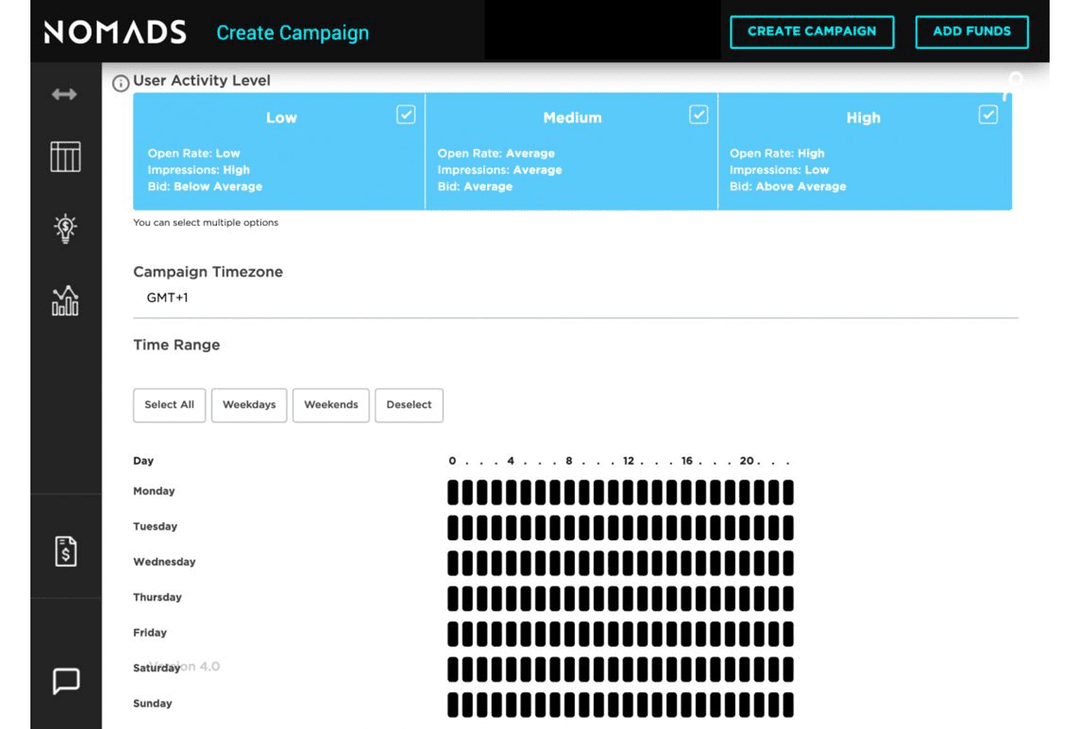Click the Weekends selection button
This screenshot has height=729, width=1080.
[330, 405]
